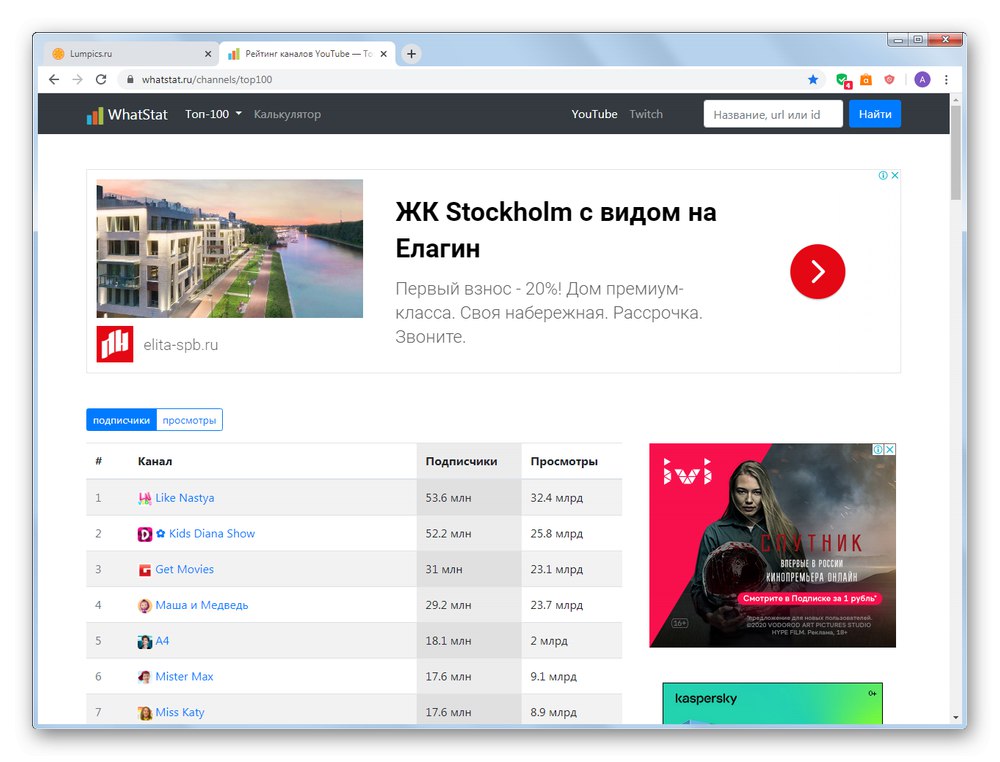1000x762 pixels.
Task: Open Chrome three-dot menu
Action: pos(946,79)
